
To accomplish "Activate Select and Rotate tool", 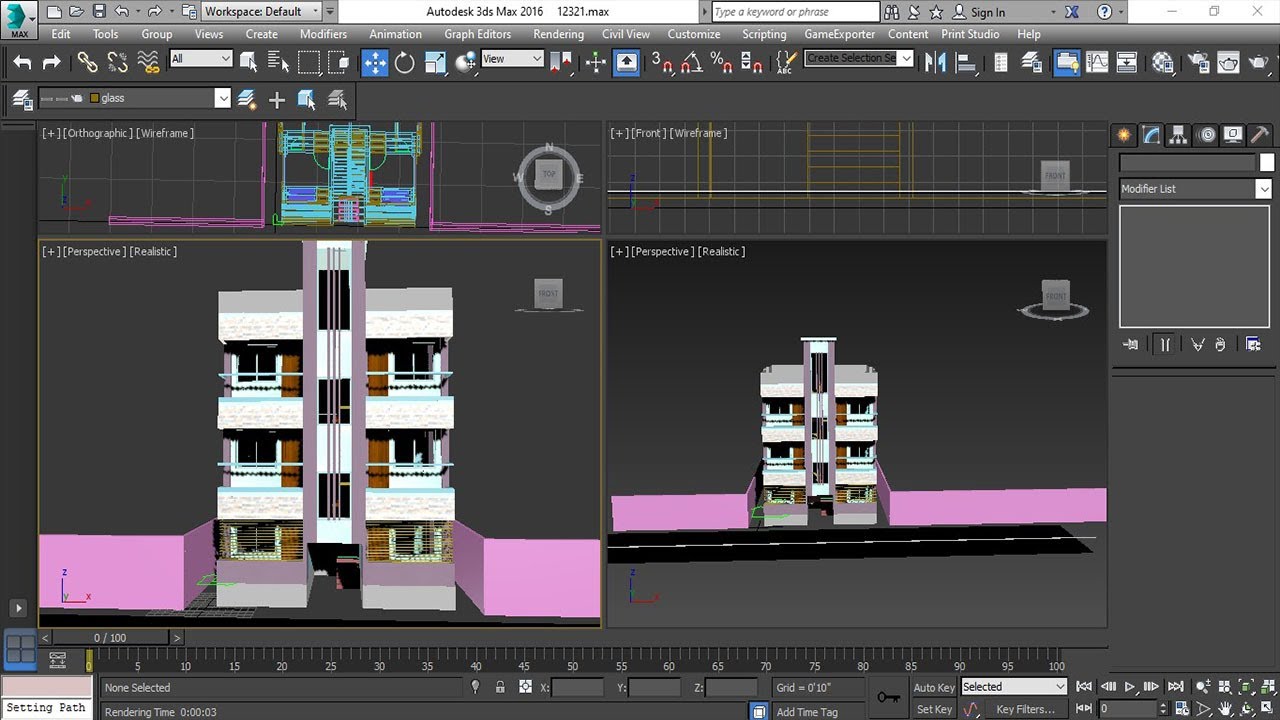I will (404, 62).
